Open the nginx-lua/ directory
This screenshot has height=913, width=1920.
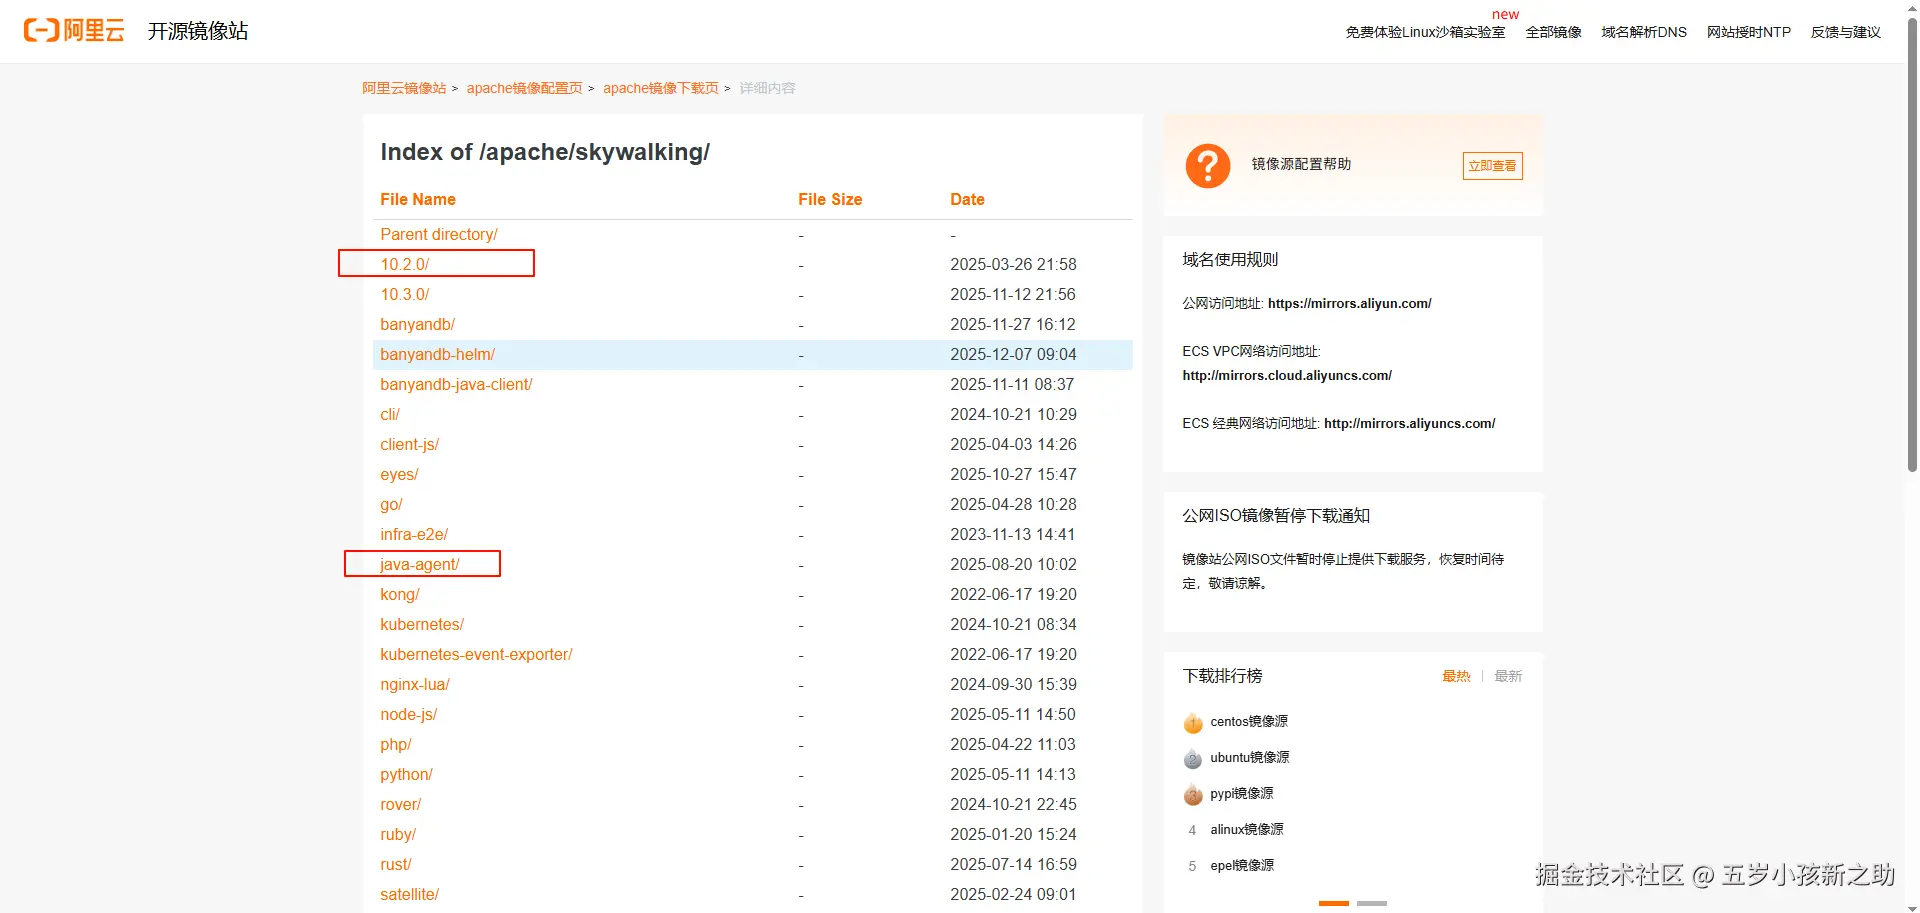coord(415,684)
